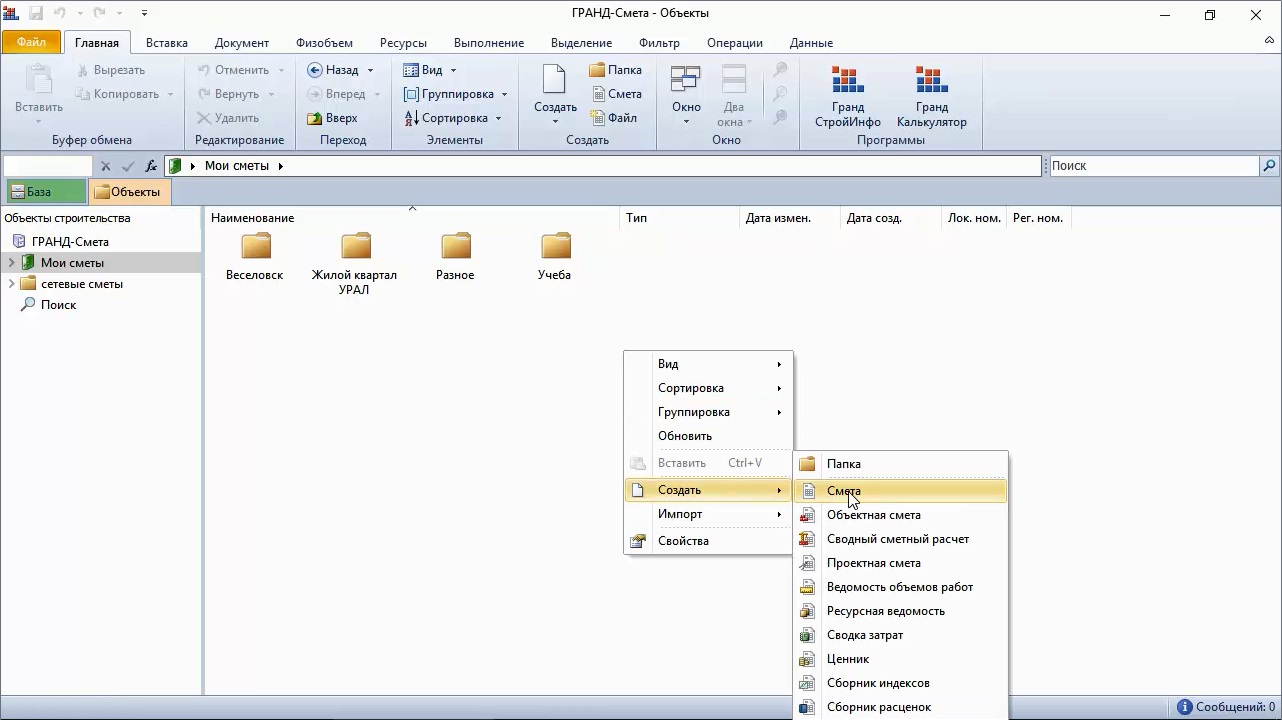Switch to the Физобъем ribbon tab
This screenshot has width=1282, height=720.
(324, 43)
